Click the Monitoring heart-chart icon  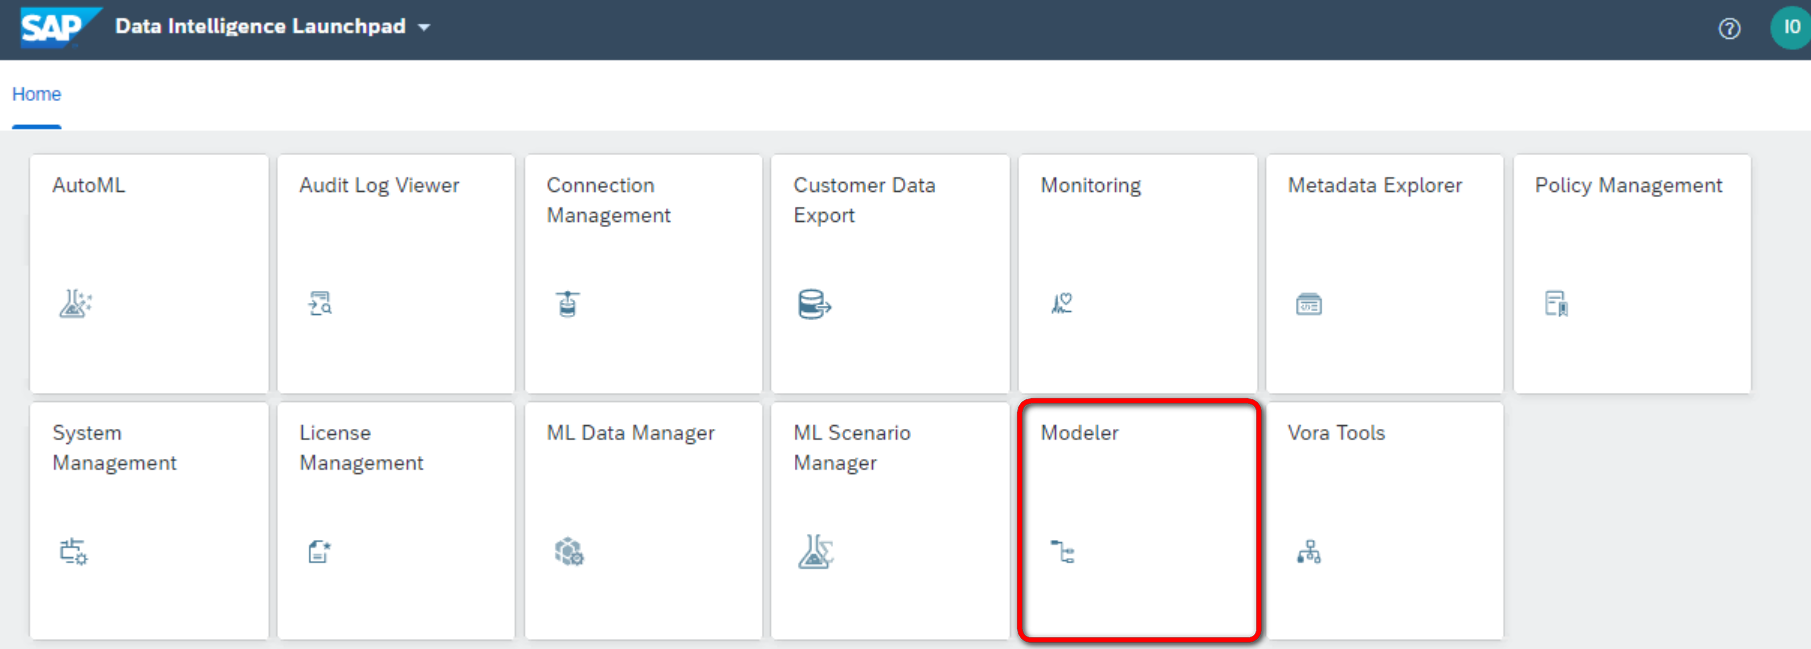(x=1062, y=303)
